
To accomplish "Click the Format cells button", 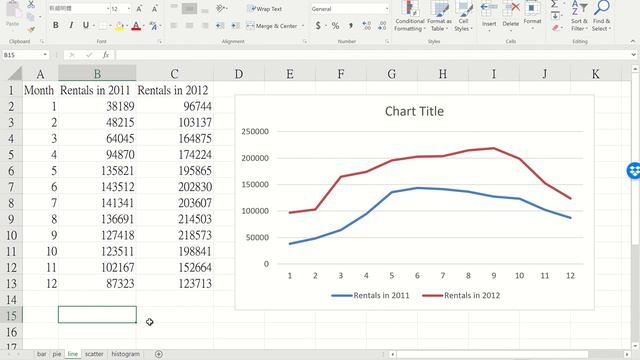I will click(x=532, y=16).
